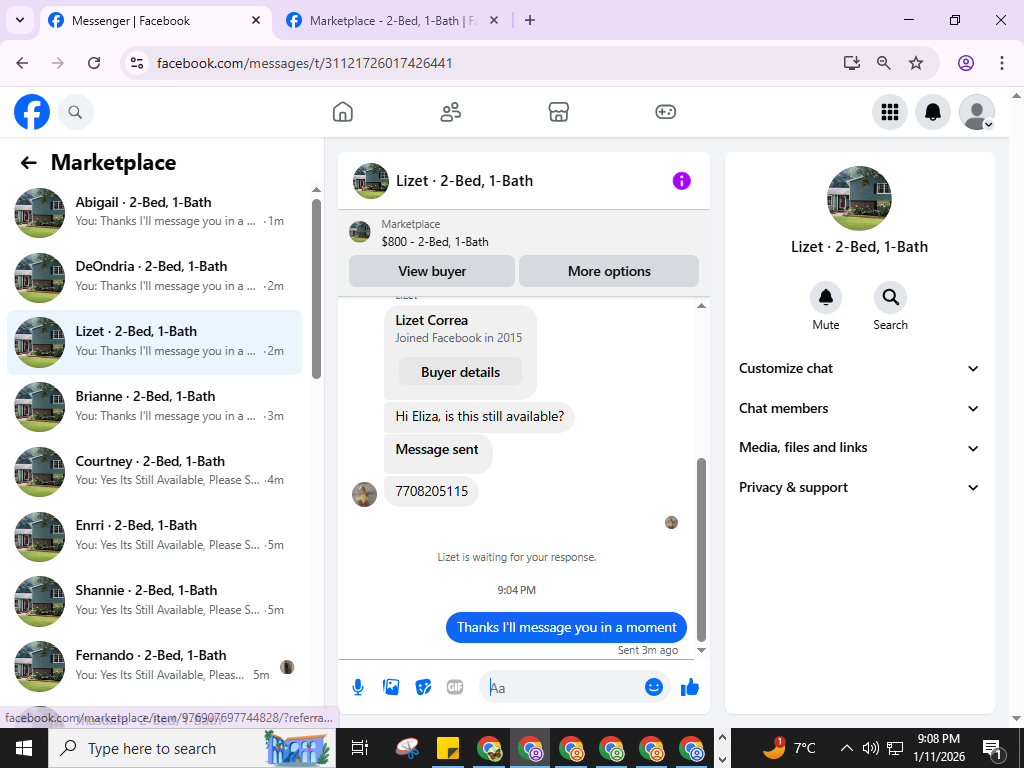This screenshot has width=1024, height=768.
Task: Choose a sticker from sticker icon
Action: pyautogui.click(x=423, y=687)
